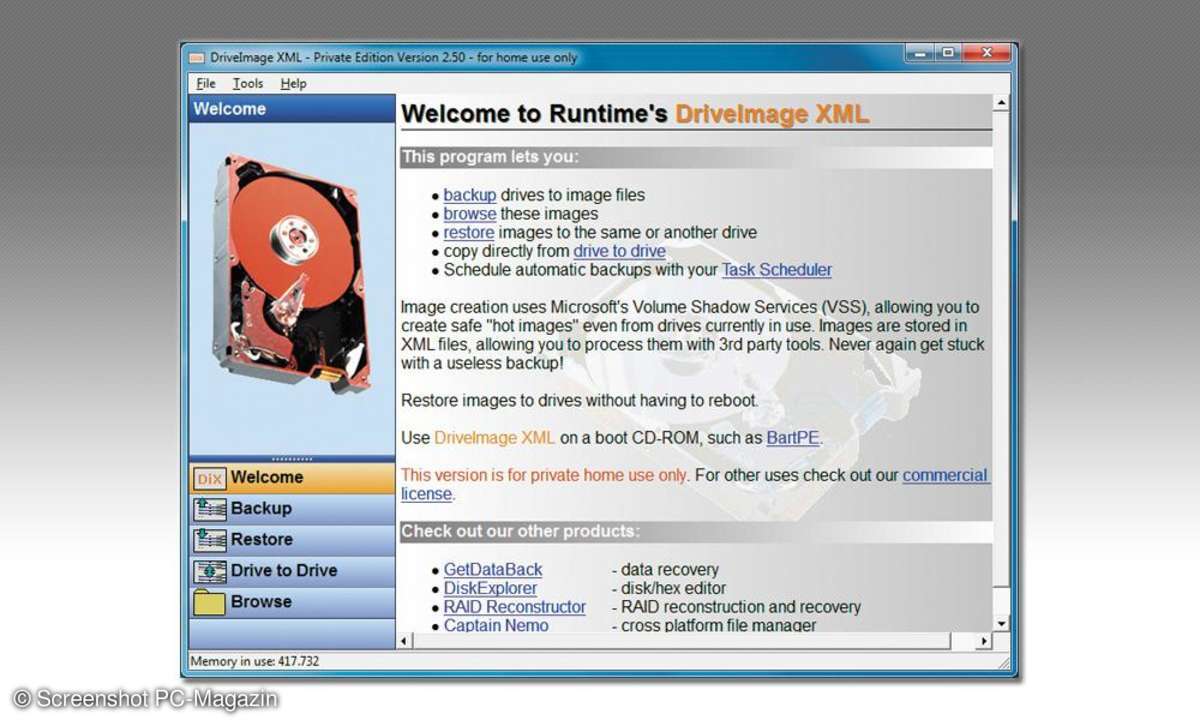Open the Task Scheduler link
Viewport: 1200px width, 720px height.
click(776, 270)
